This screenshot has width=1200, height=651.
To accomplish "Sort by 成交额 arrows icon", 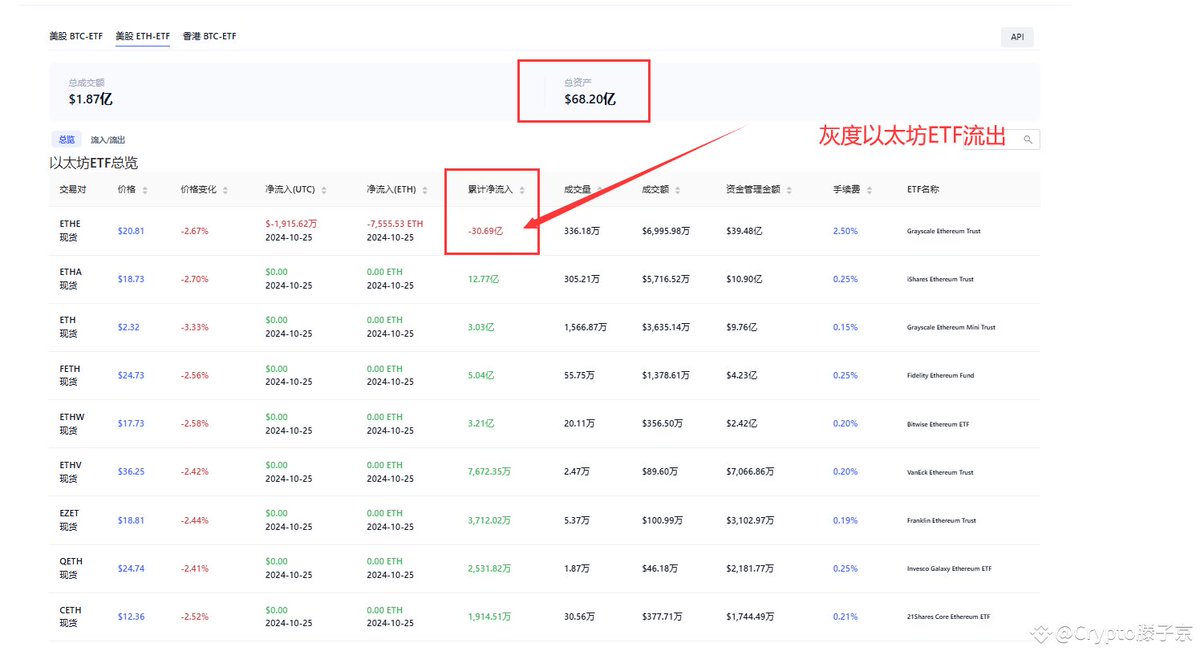I will coord(678,190).
